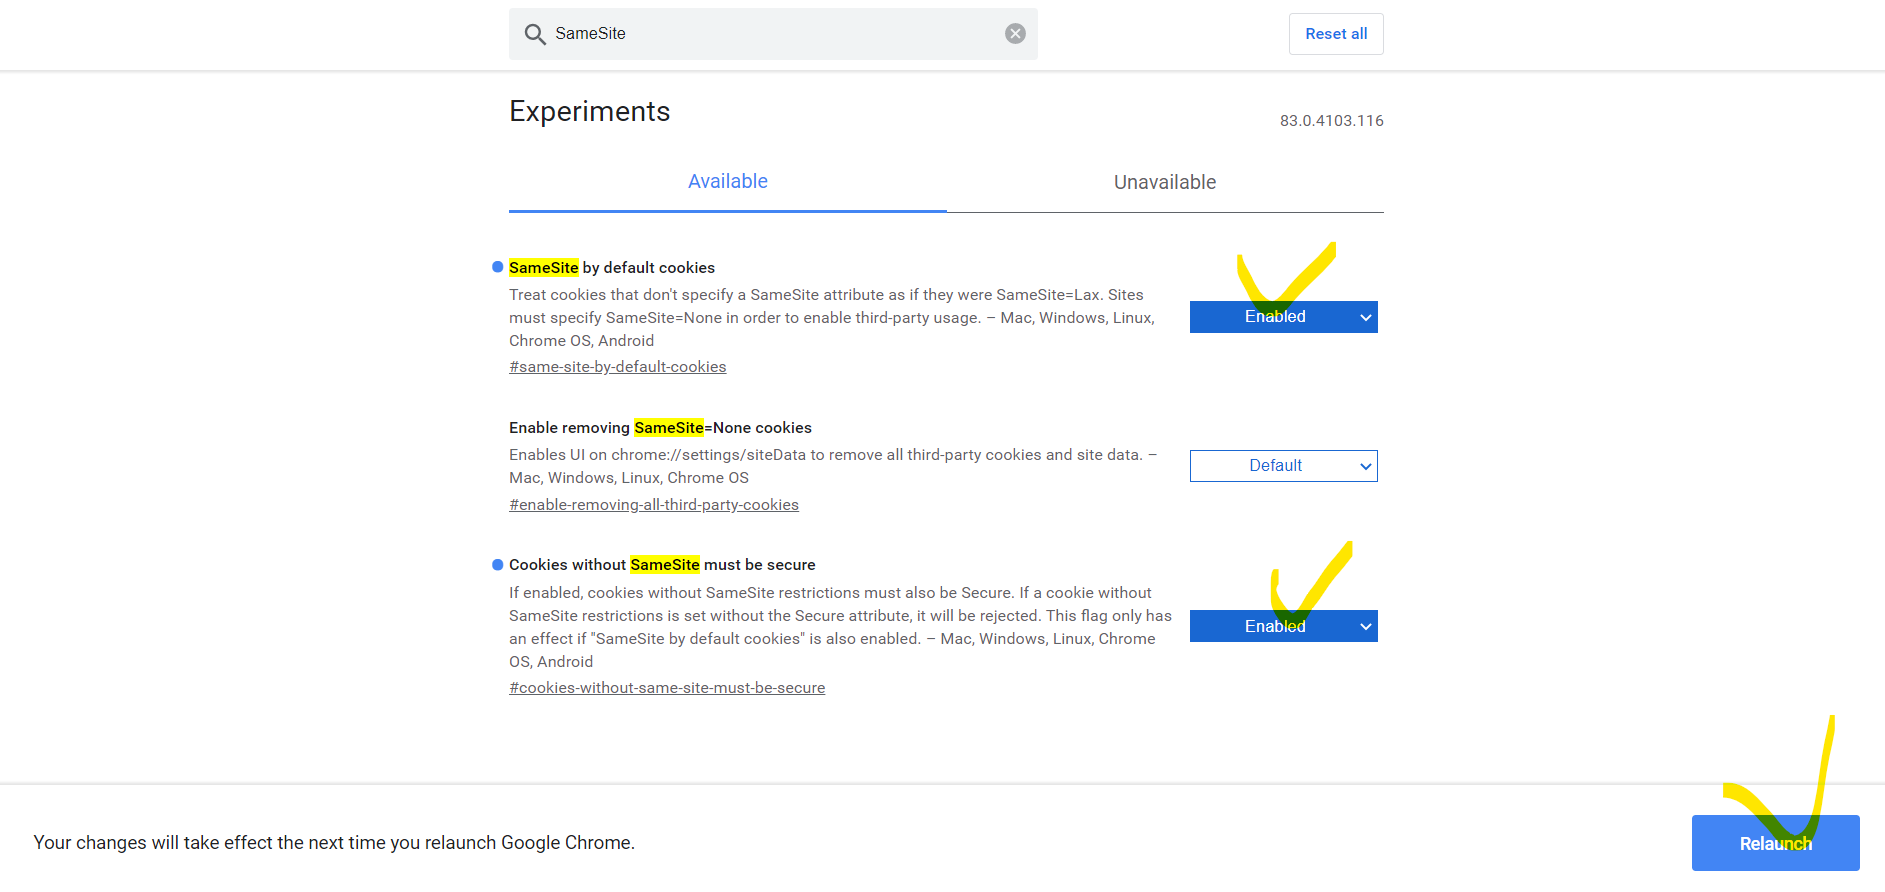The image size is (1885, 892).
Task: Click the search magnifier icon
Action: coord(535,34)
